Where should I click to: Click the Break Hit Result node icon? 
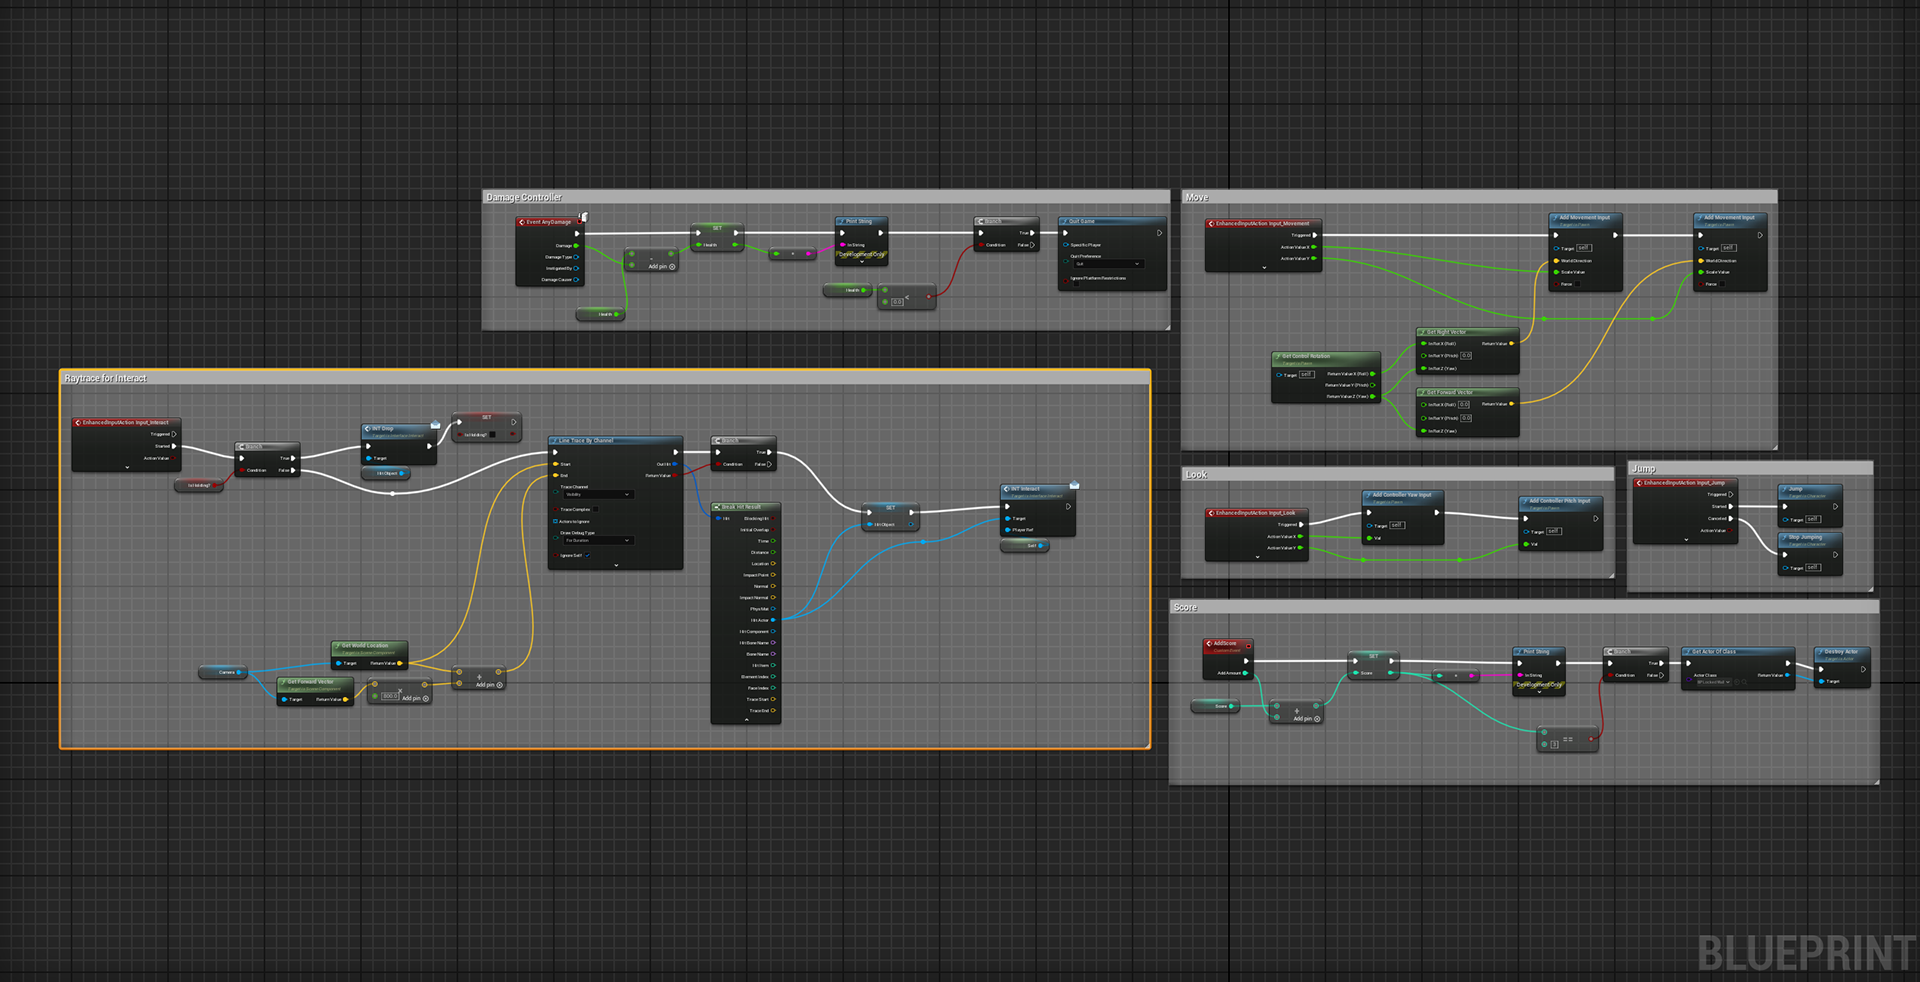(x=717, y=507)
